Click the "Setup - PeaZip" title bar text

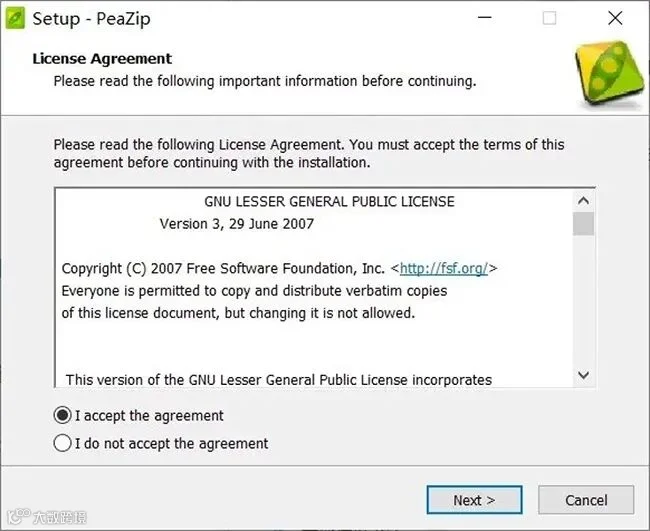pos(91,19)
